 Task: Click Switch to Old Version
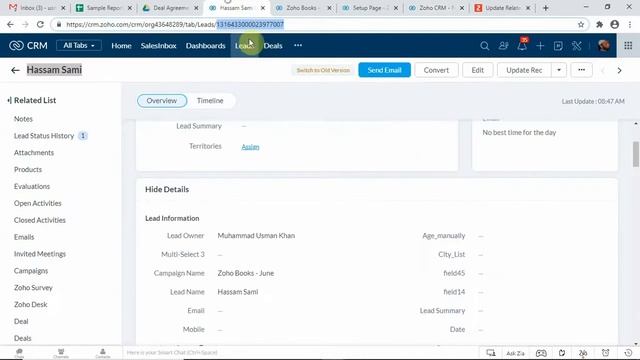(x=323, y=70)
